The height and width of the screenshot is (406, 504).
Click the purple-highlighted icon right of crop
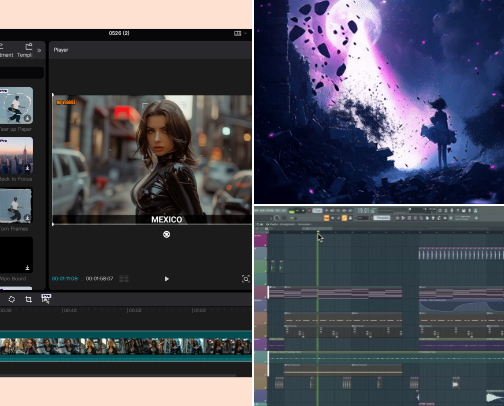point(46,299)
